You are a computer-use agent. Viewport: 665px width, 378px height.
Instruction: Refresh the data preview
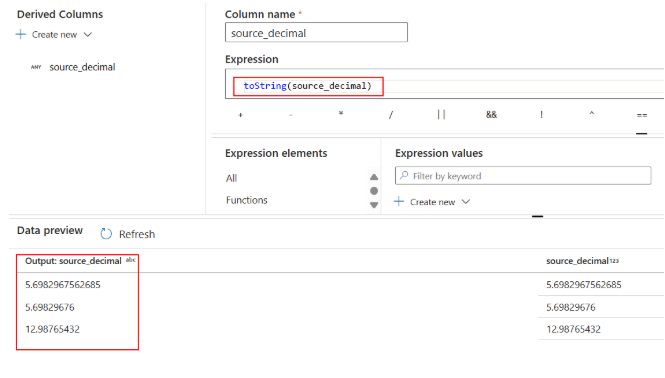(128, 234)
